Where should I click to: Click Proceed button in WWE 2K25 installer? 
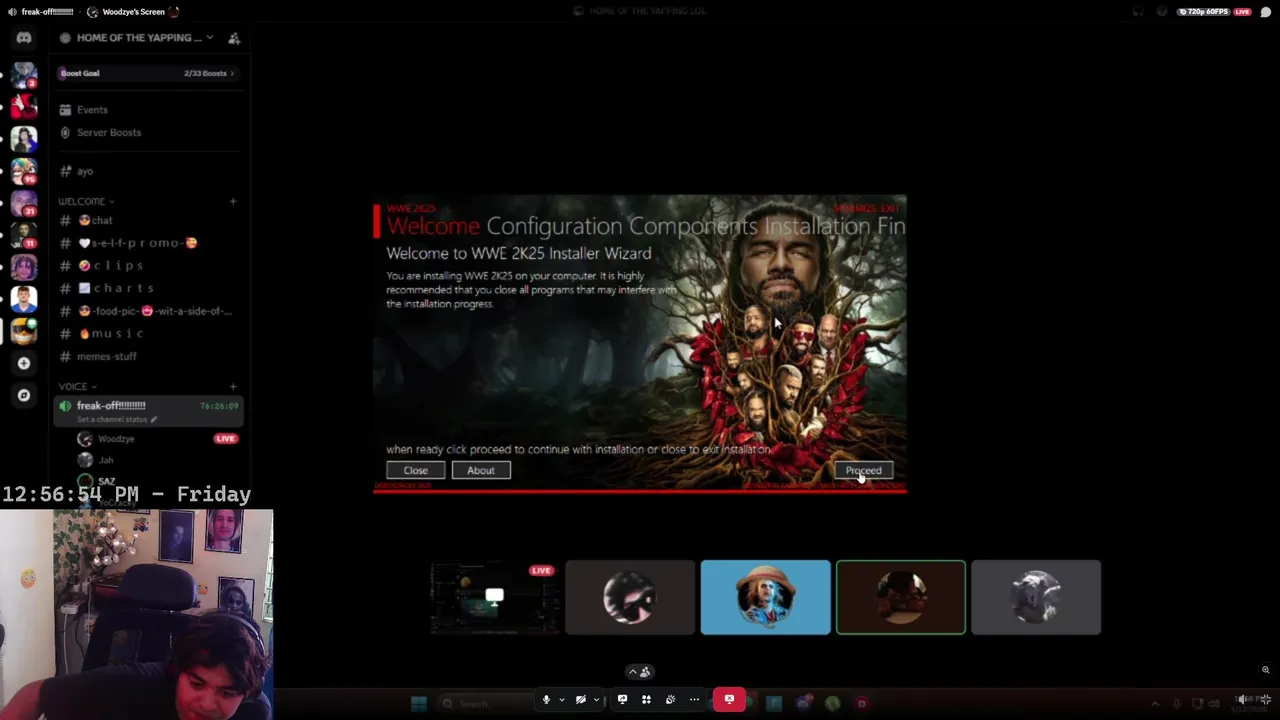864,470
